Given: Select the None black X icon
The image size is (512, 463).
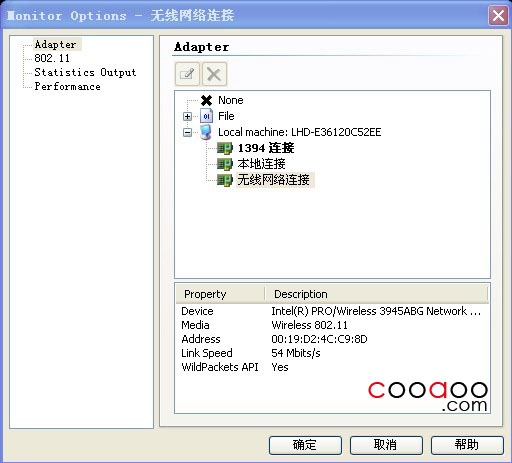Looking at the screenshot, I should (206, 100).
